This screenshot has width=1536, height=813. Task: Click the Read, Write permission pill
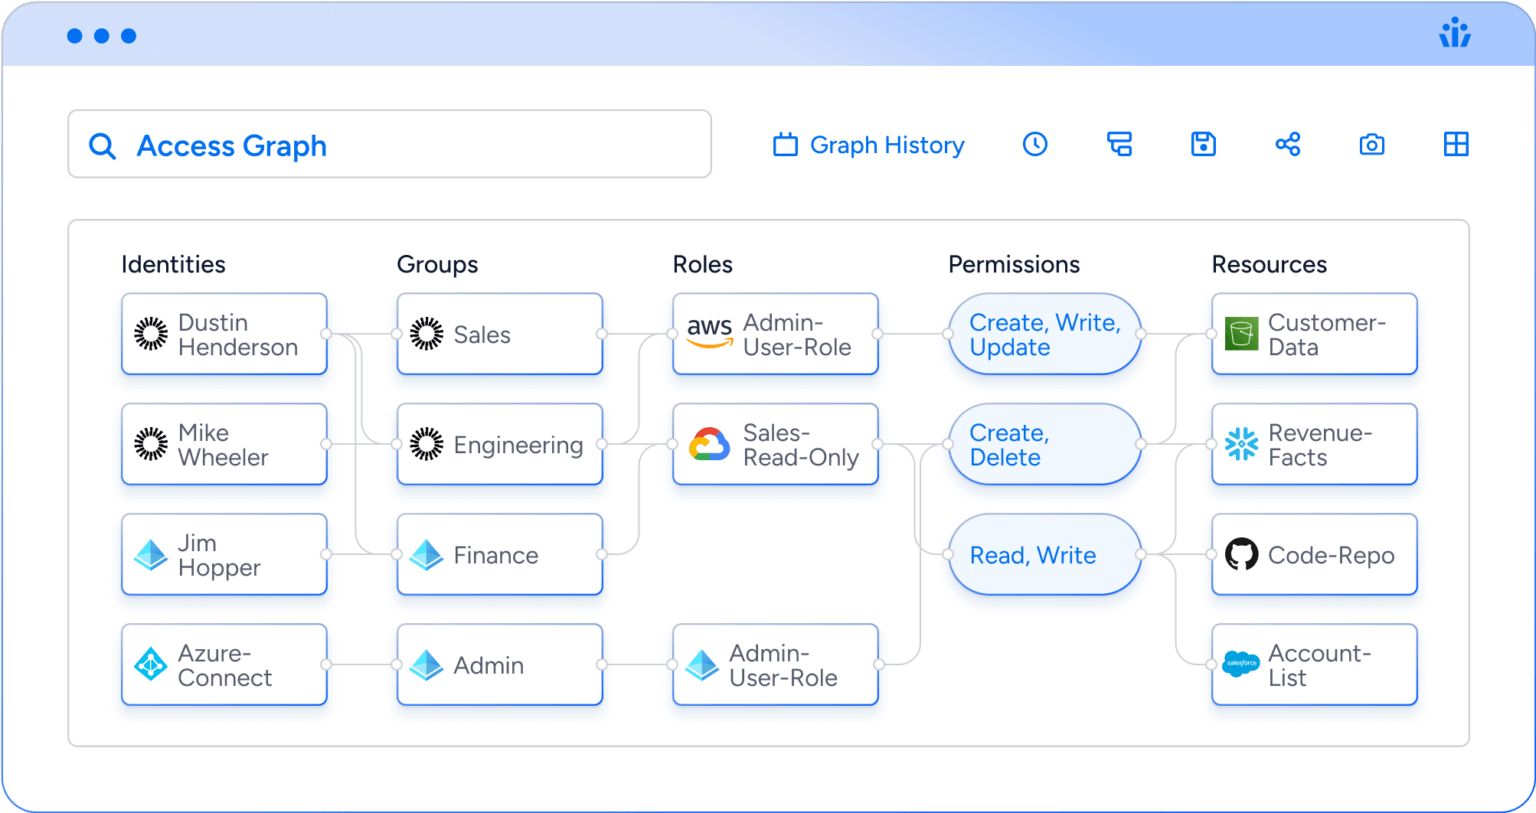click(x=1044, y=555)
